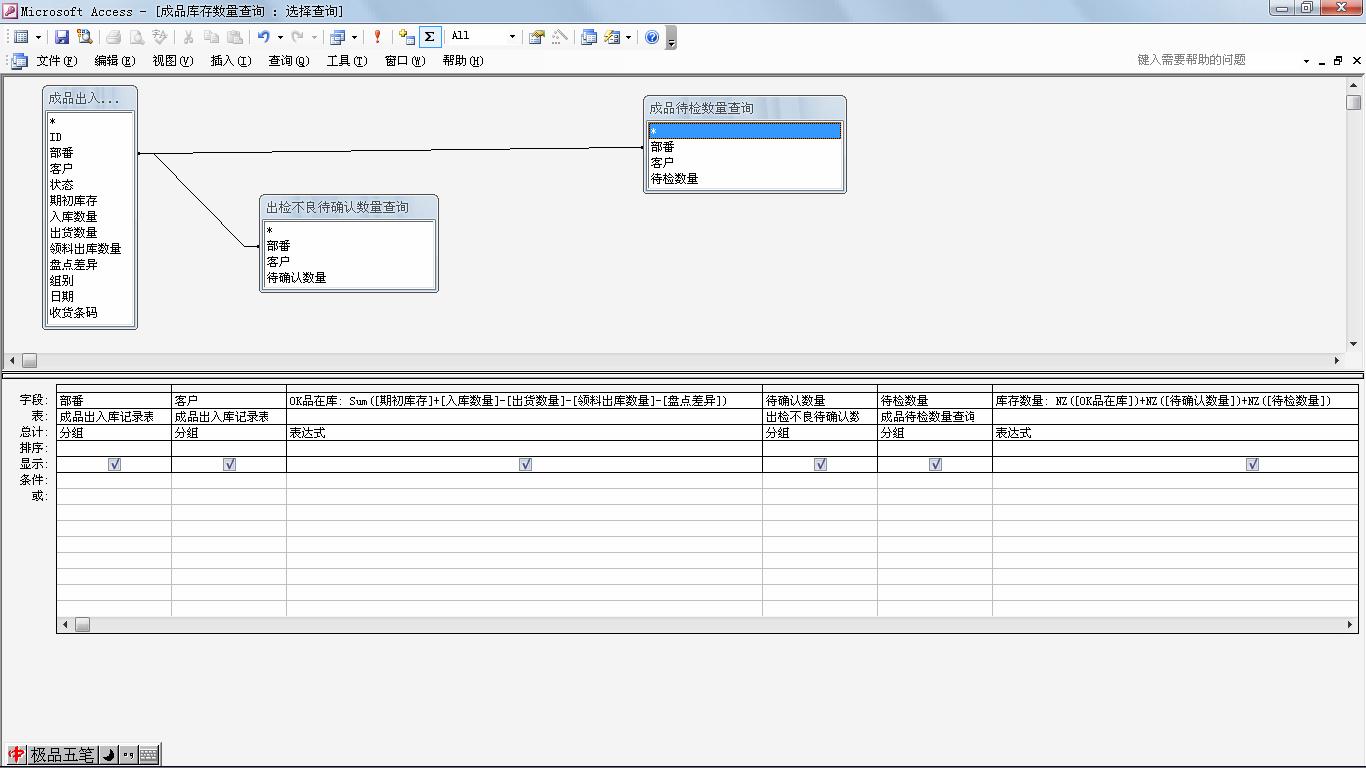The image size is (1366, 768).
Task: Open the View button dropdown arrow
Action: click(x=38, y=37)
